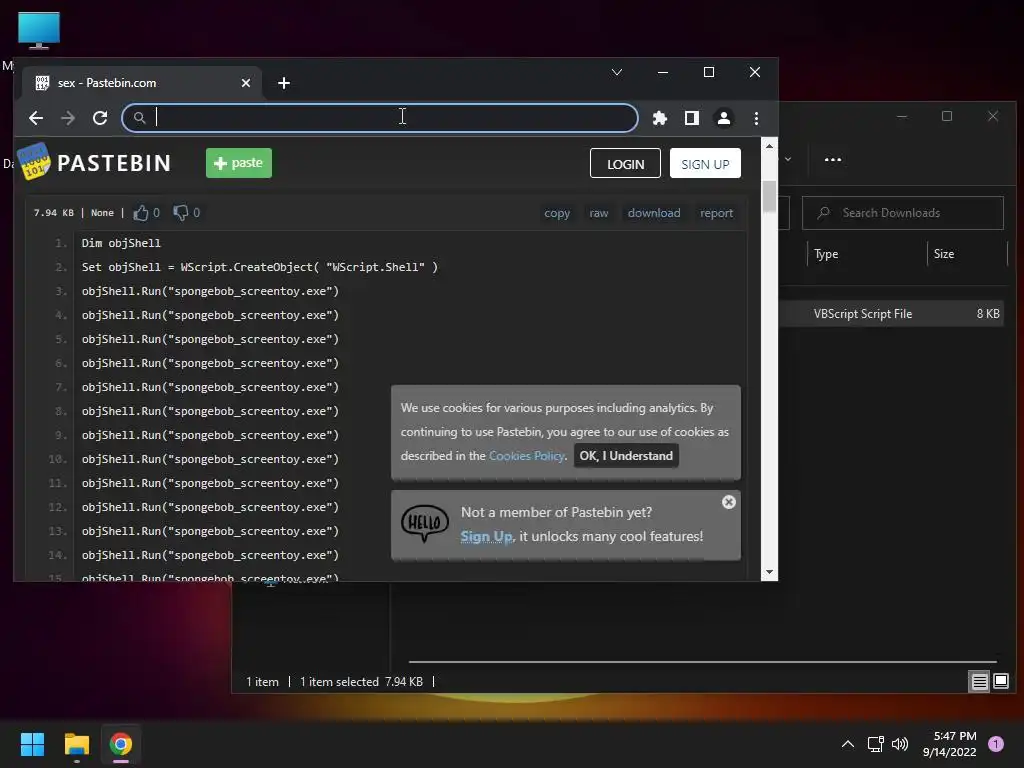This screenshot has width=1024, height=768.
Task: Click the copy link above the code
Action: pyautogui.click(x=557, y=213)
